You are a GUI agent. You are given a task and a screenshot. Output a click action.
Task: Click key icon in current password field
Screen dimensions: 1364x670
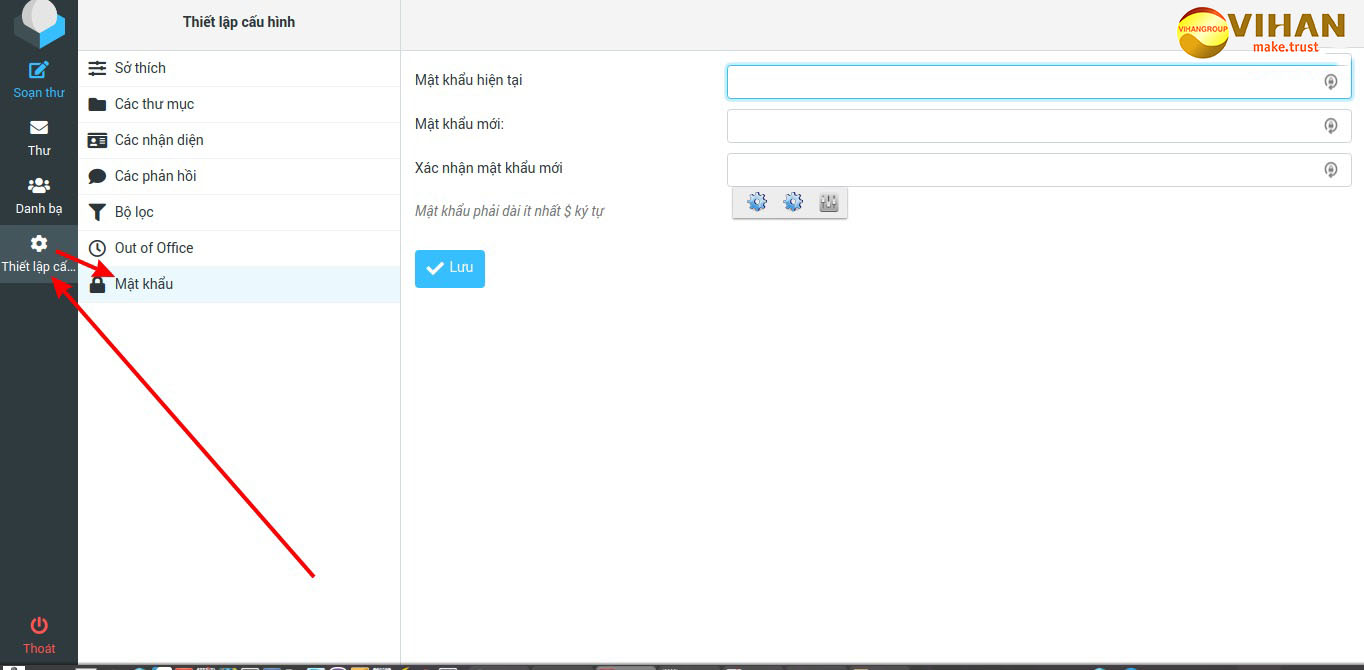1330,82
